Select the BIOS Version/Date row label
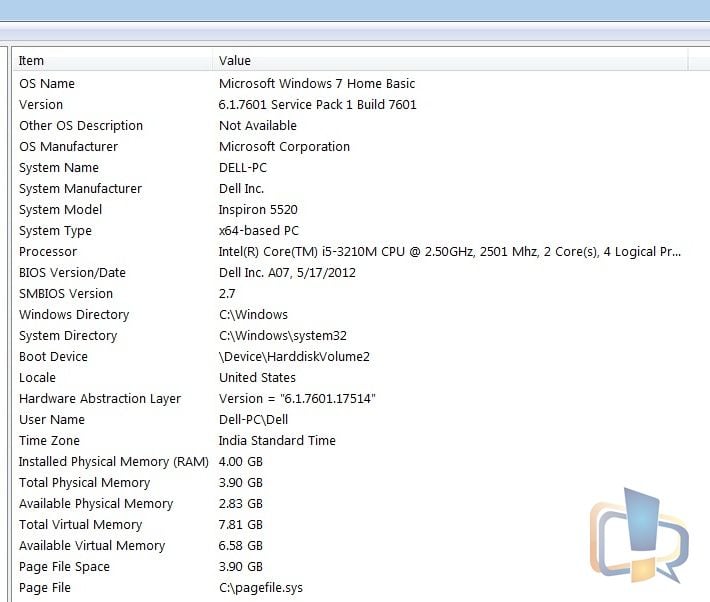Image resolution: width=710 pixels, height=602 pixels. point(72,273)
